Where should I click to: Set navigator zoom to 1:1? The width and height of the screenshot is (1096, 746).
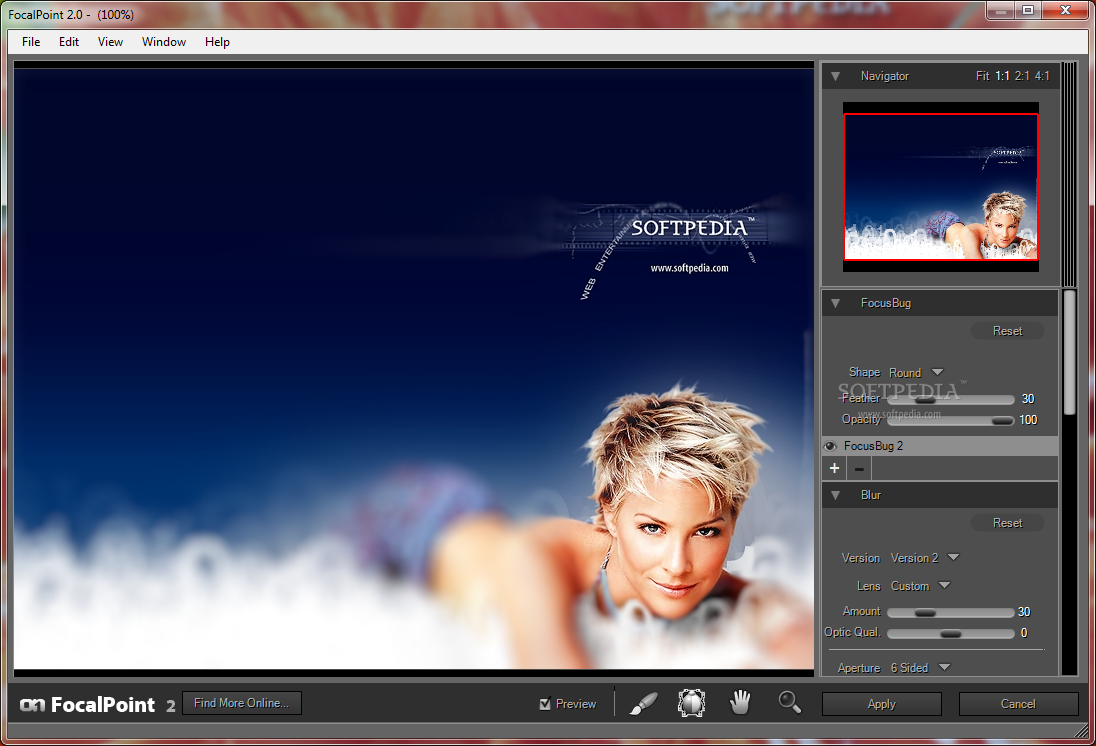(x=1002, y=76)
